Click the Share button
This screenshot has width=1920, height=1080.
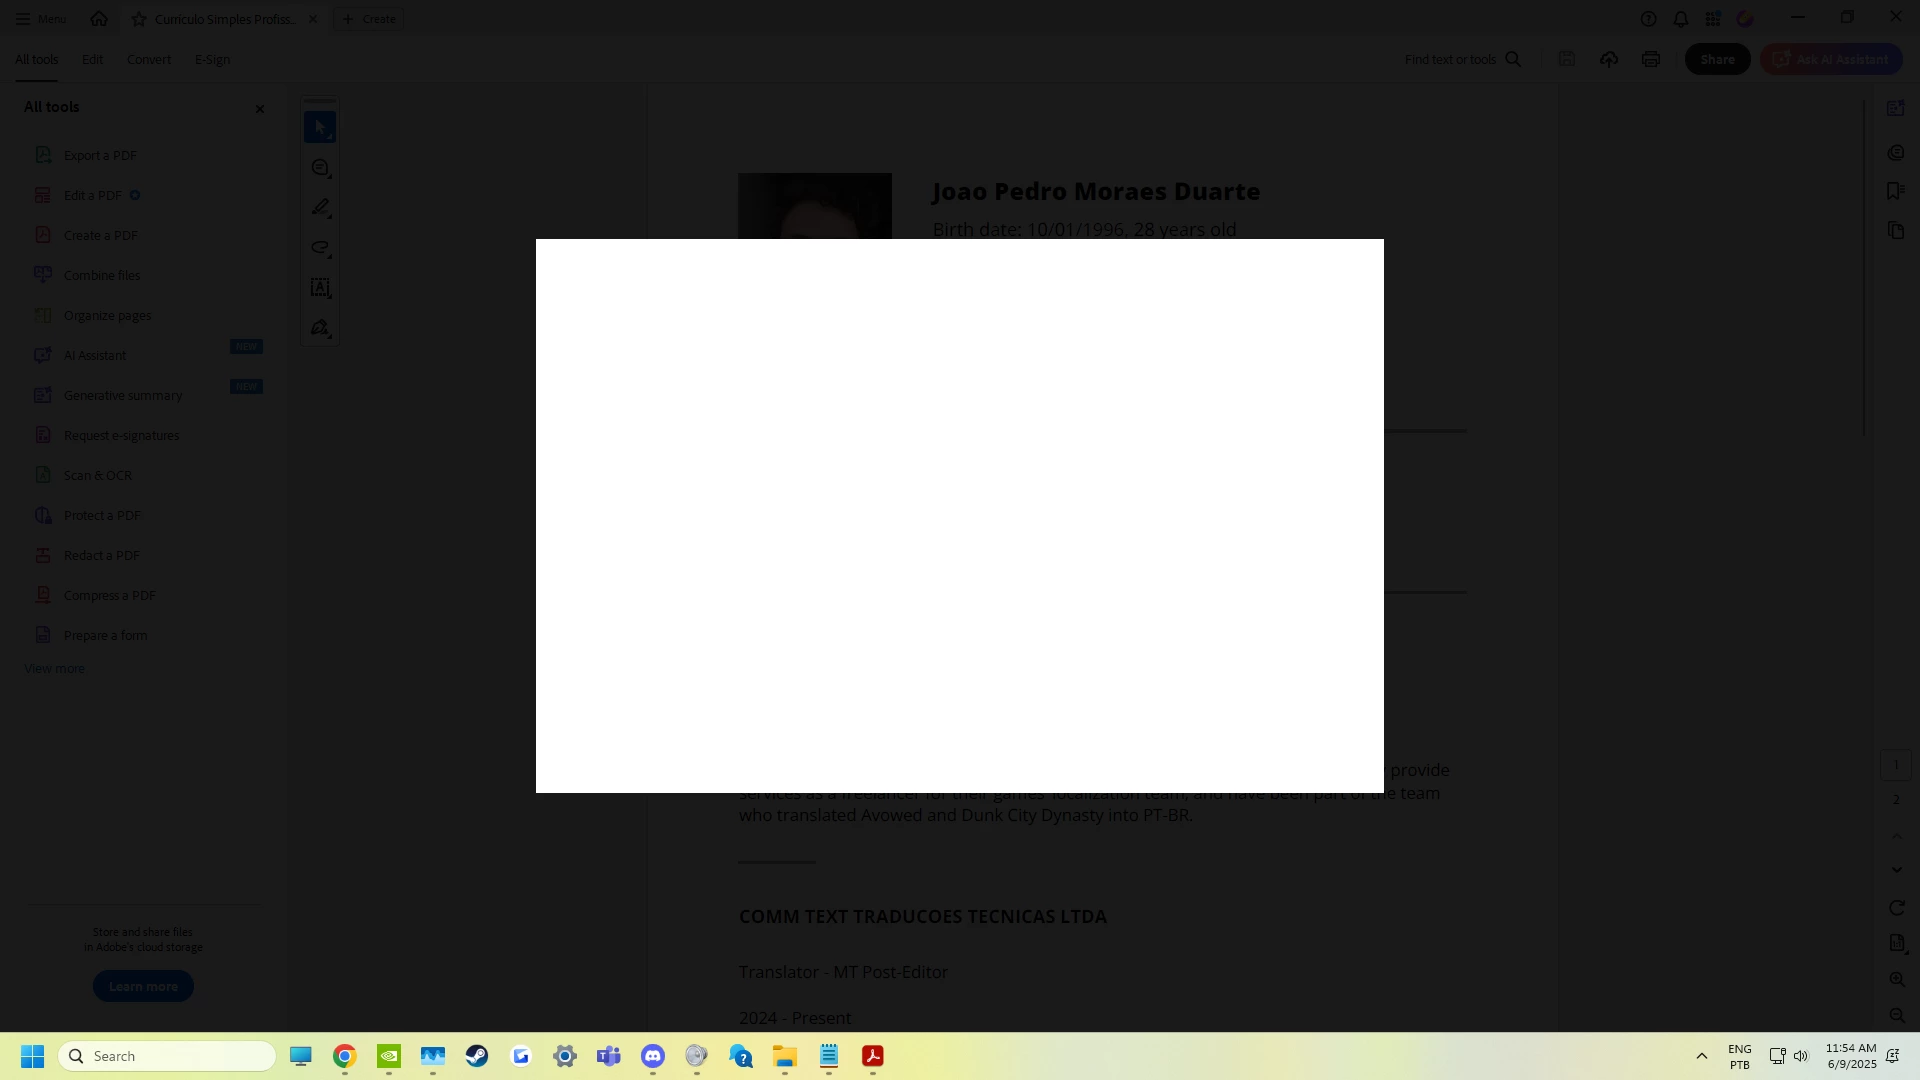pos(1717,60)
